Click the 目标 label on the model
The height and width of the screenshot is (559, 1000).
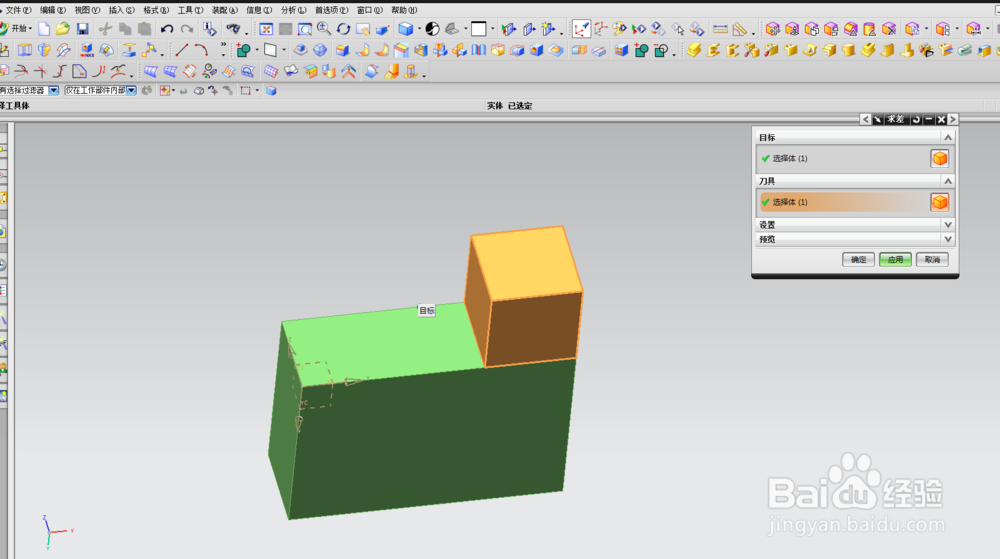[427, 310]
